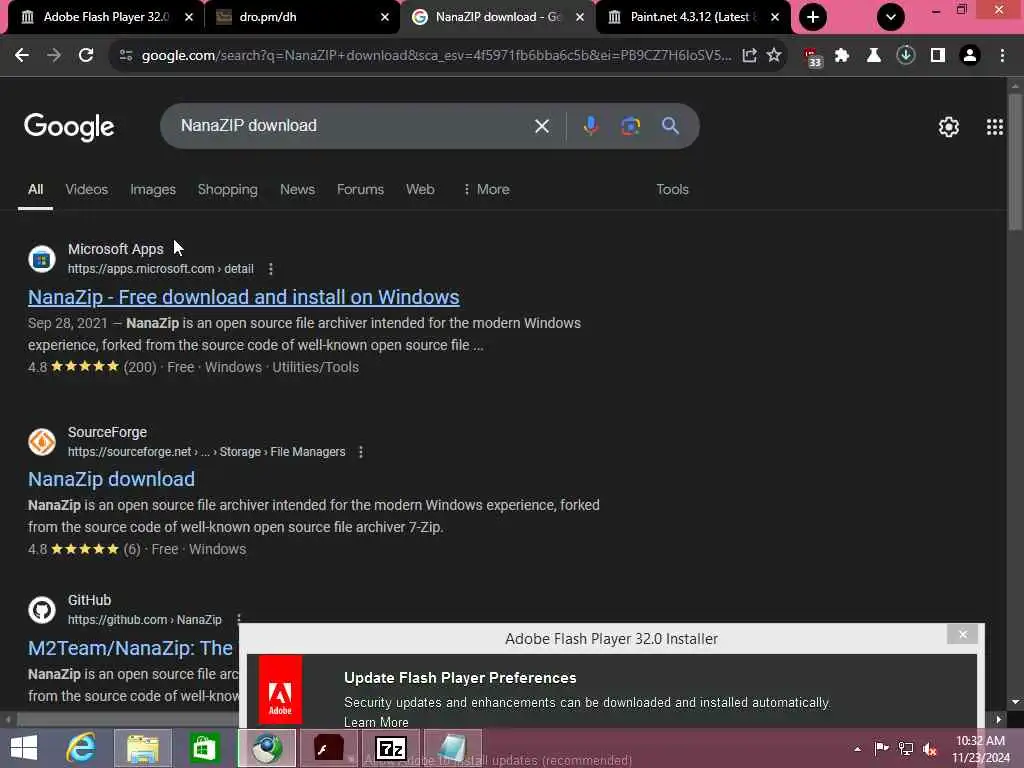The width and height of the screenshot is (1024, 768).
Task: Close the dro.pm/dh tab
Action: coord(385,17)
